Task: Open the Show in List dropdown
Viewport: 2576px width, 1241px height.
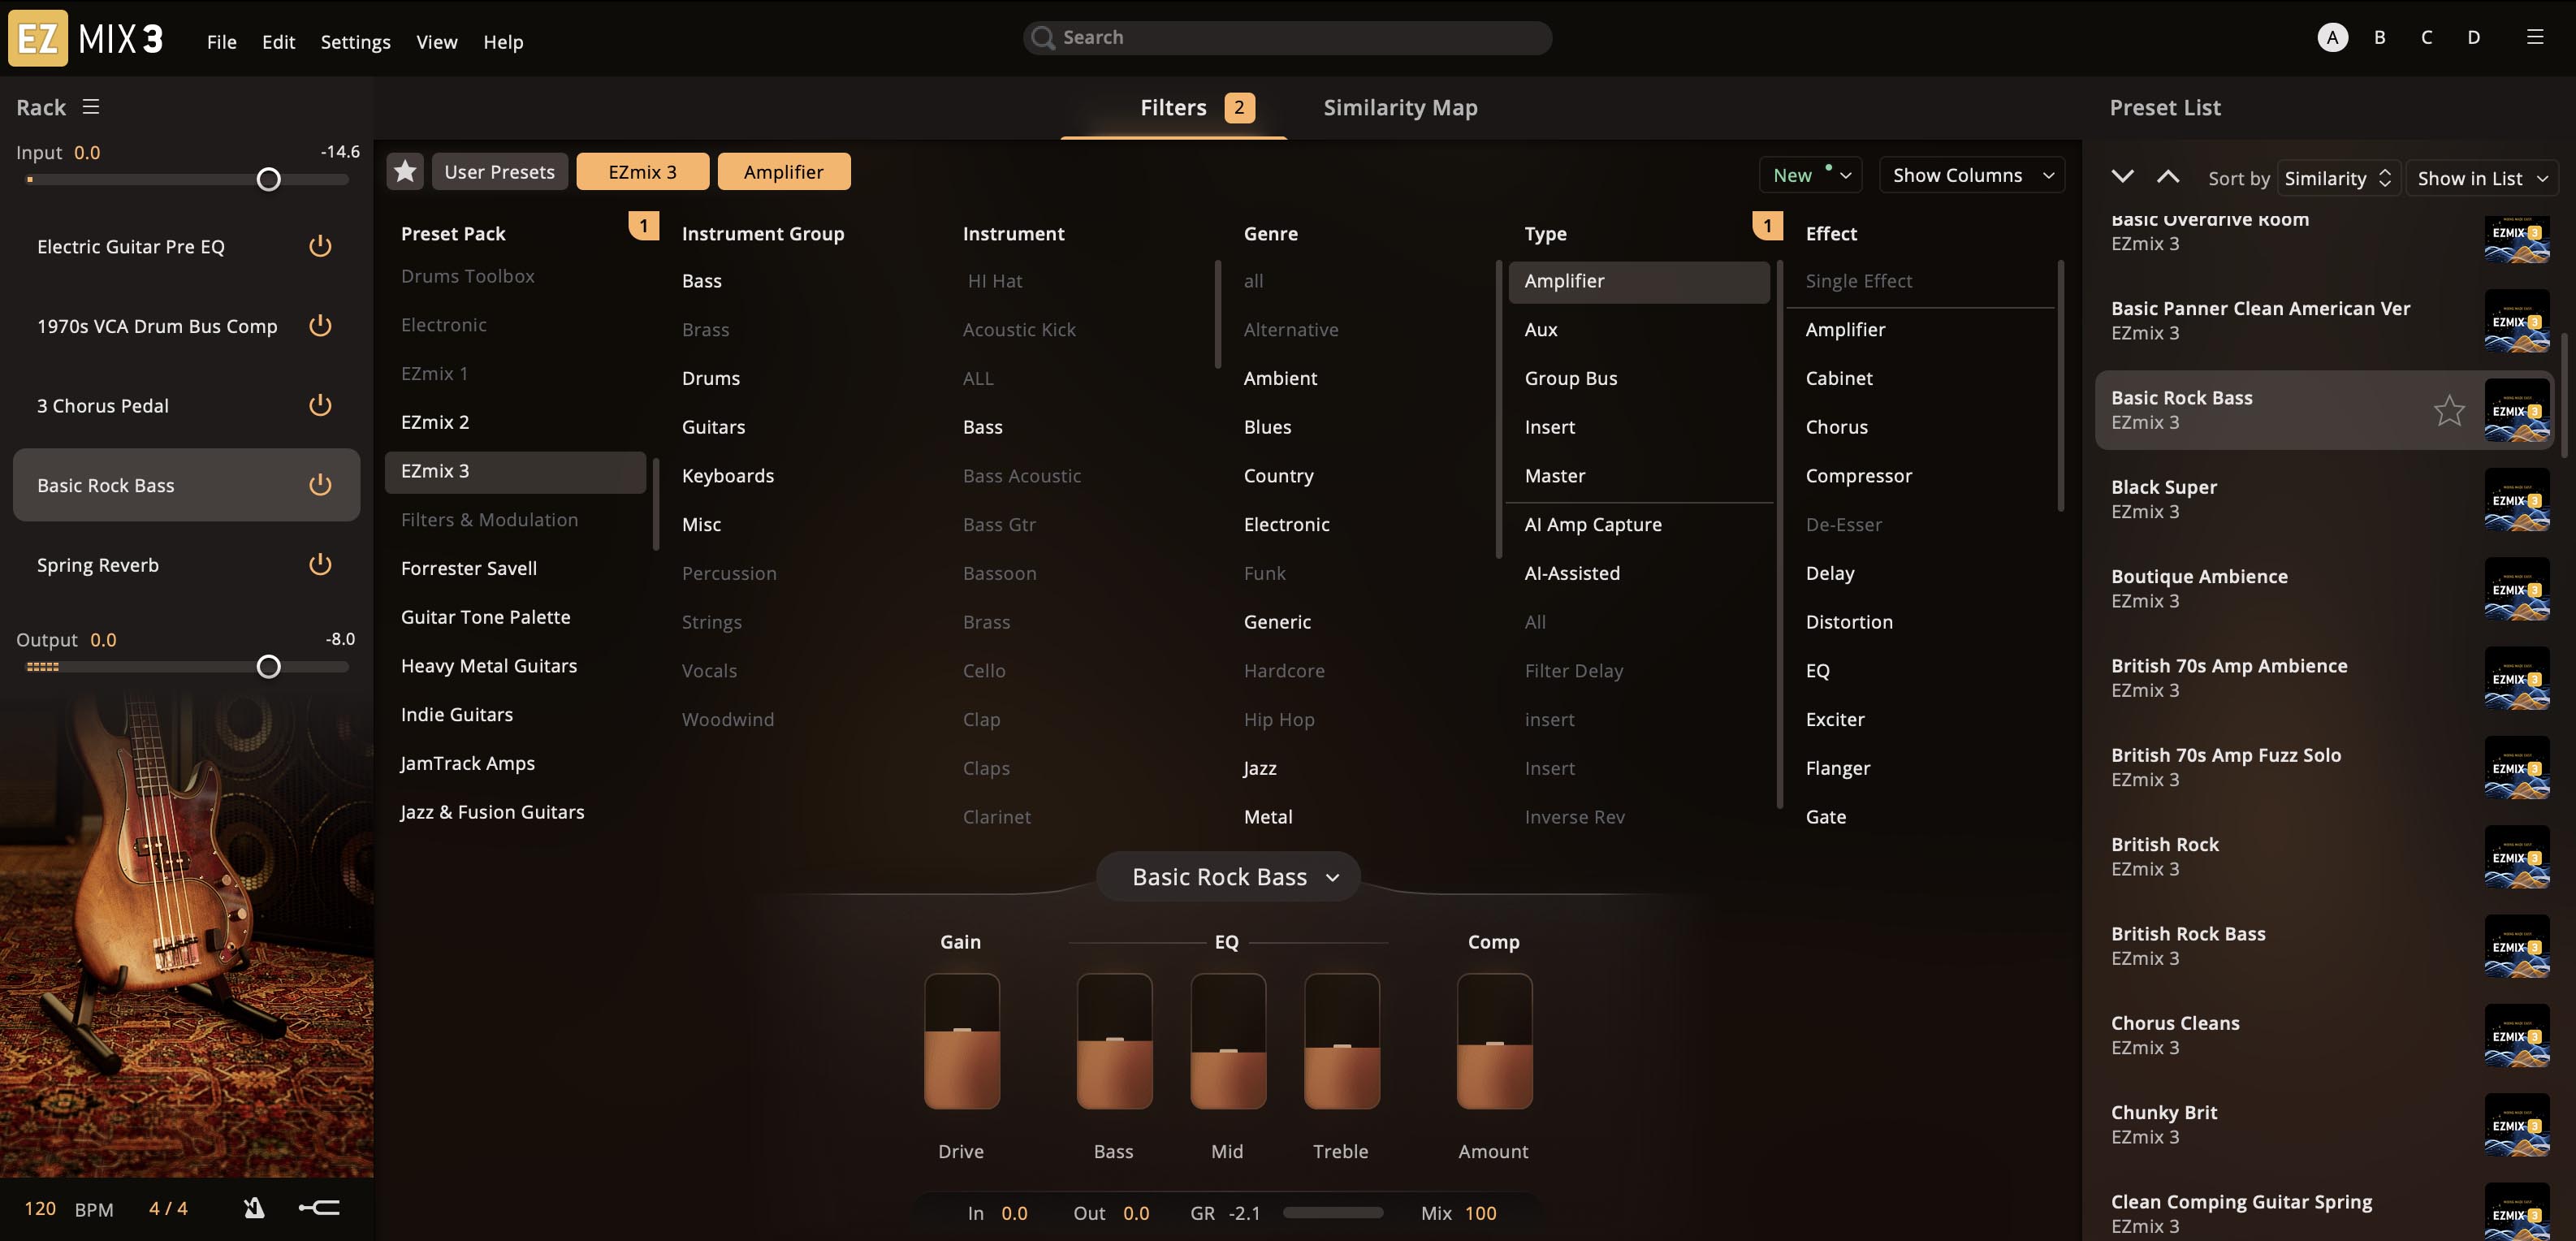Action: tap(2481, 178)
